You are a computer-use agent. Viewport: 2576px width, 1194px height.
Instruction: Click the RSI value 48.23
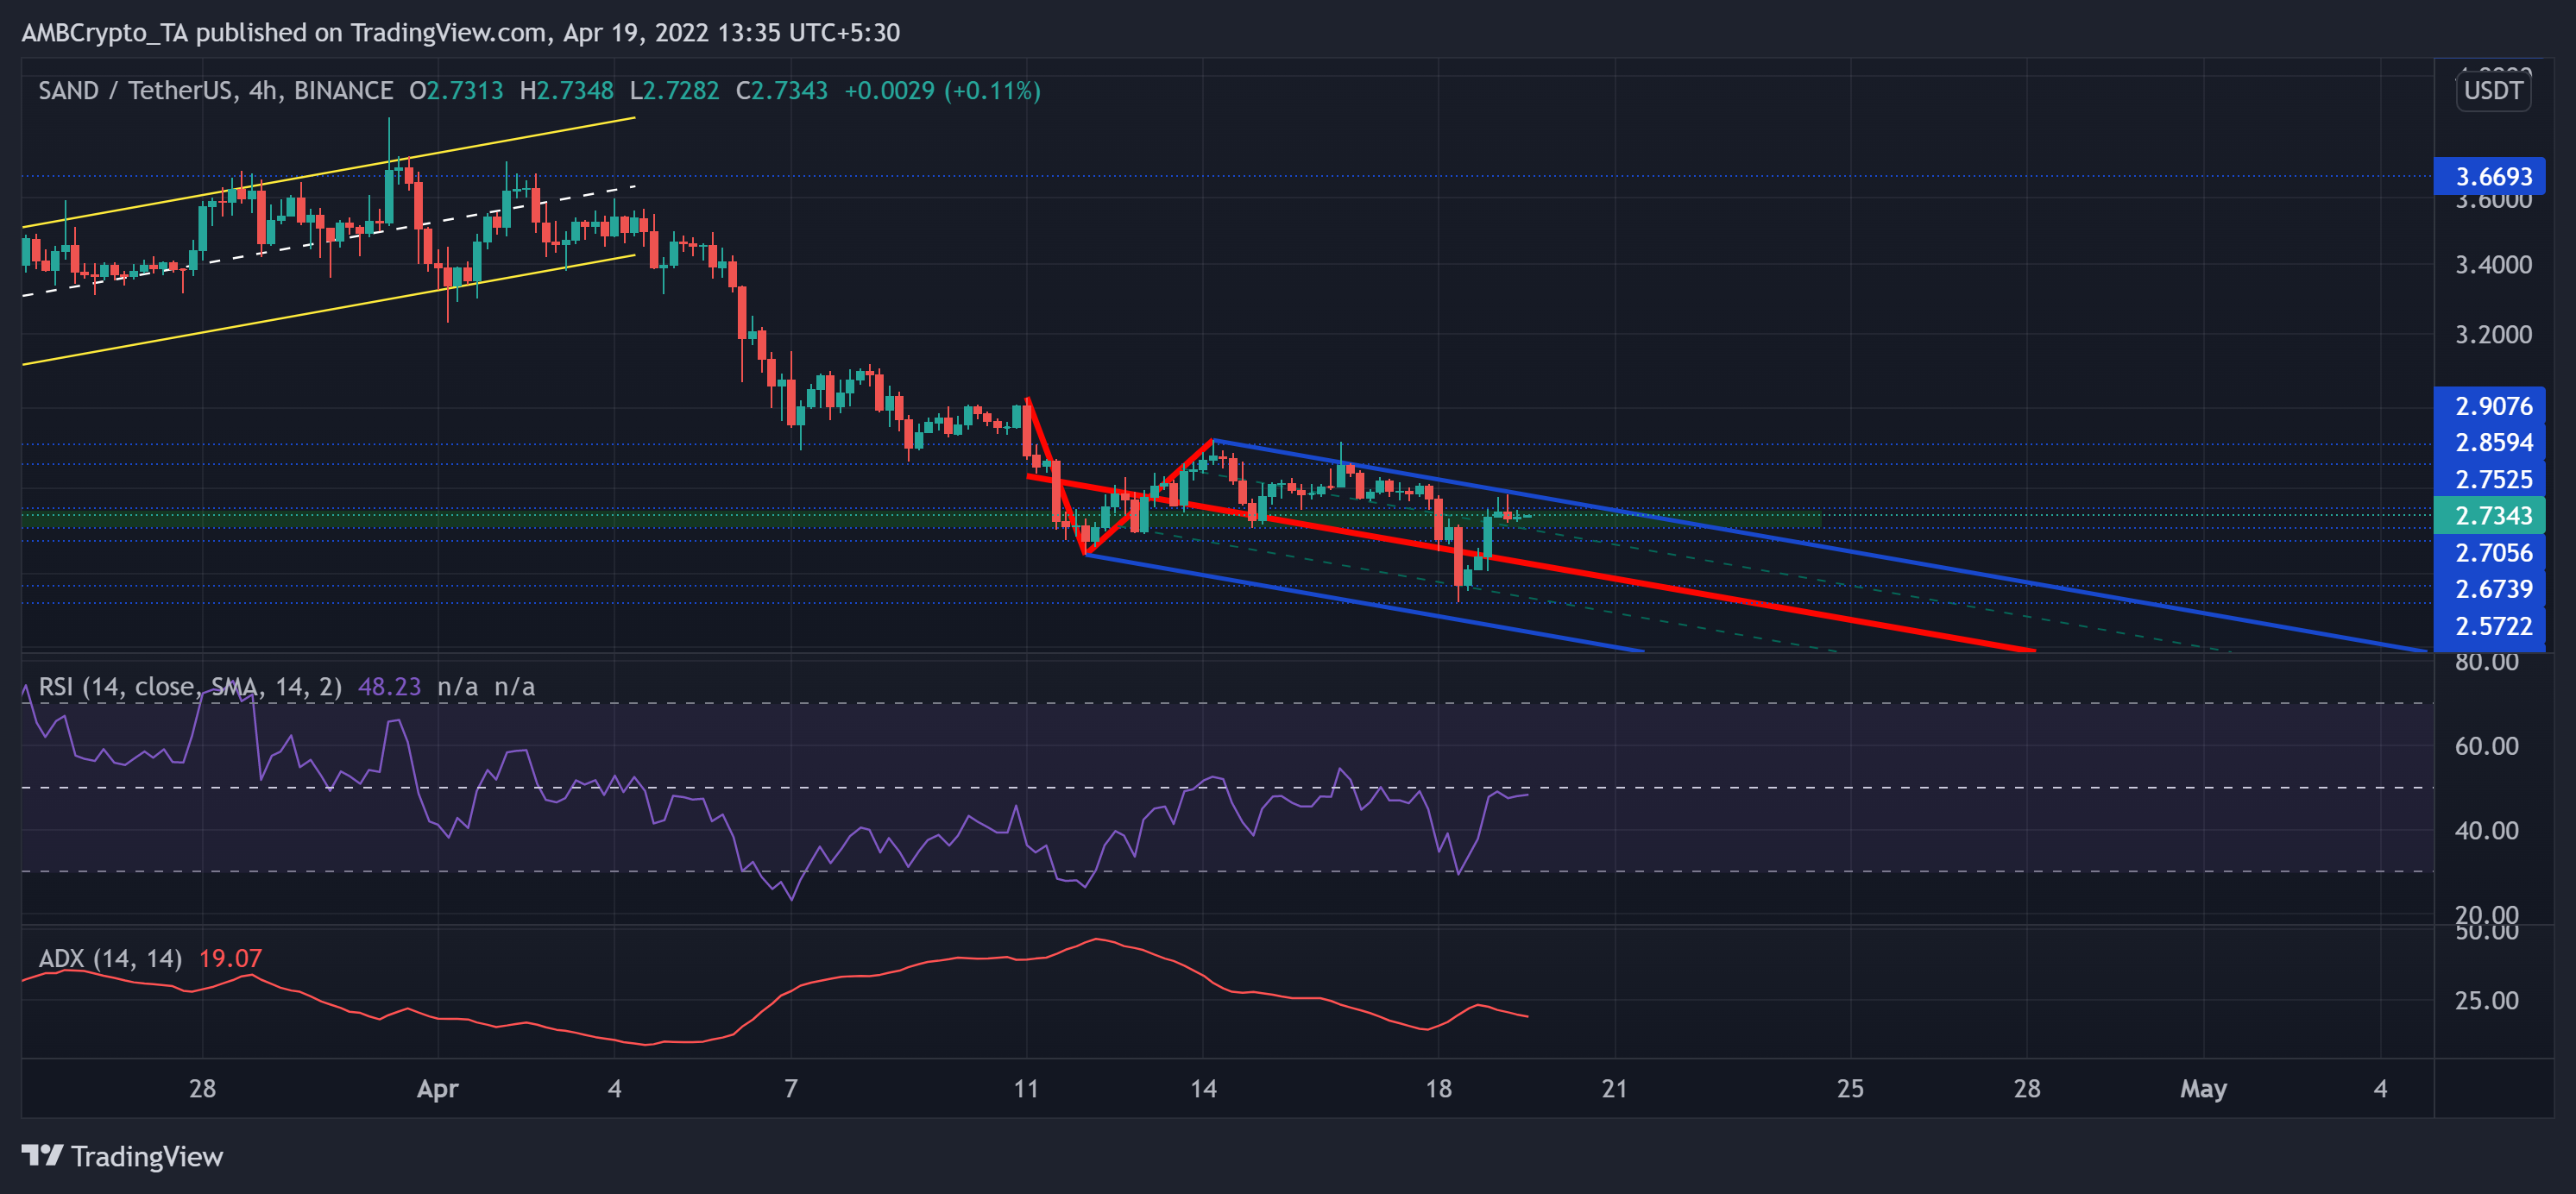(393, 687)
